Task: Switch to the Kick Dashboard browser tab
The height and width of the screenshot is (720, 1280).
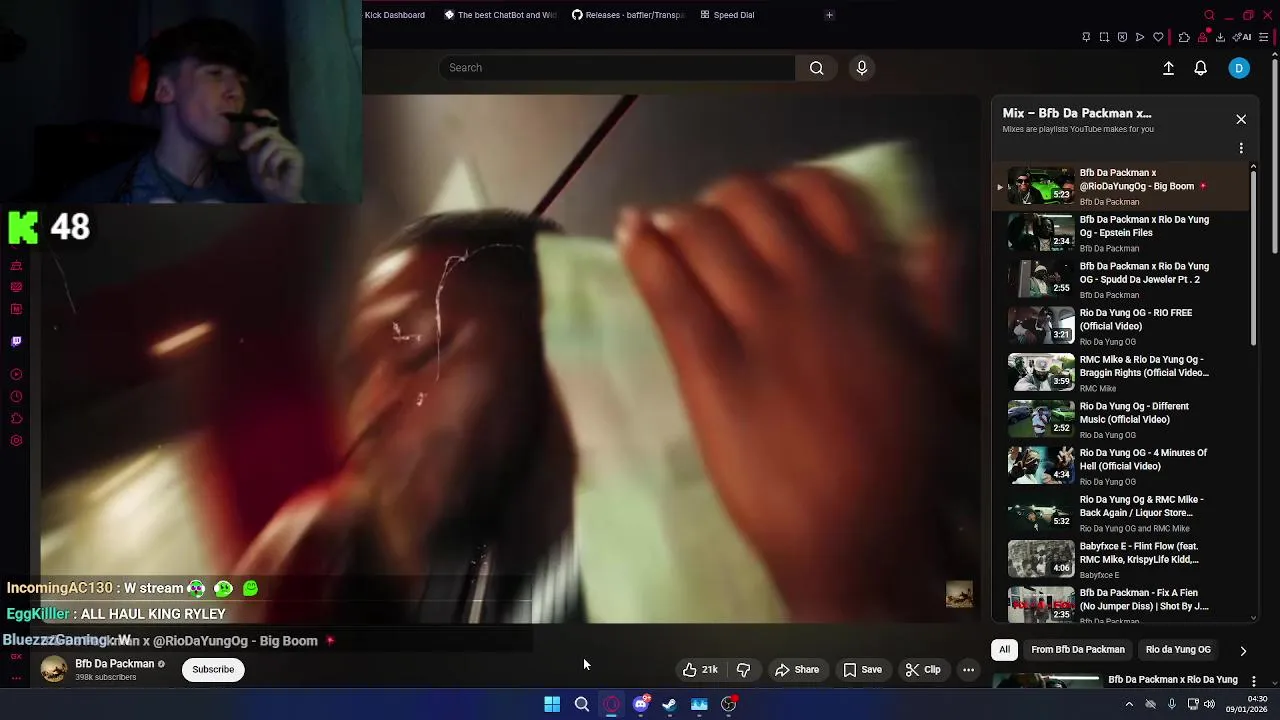Action: coord(394,15)
